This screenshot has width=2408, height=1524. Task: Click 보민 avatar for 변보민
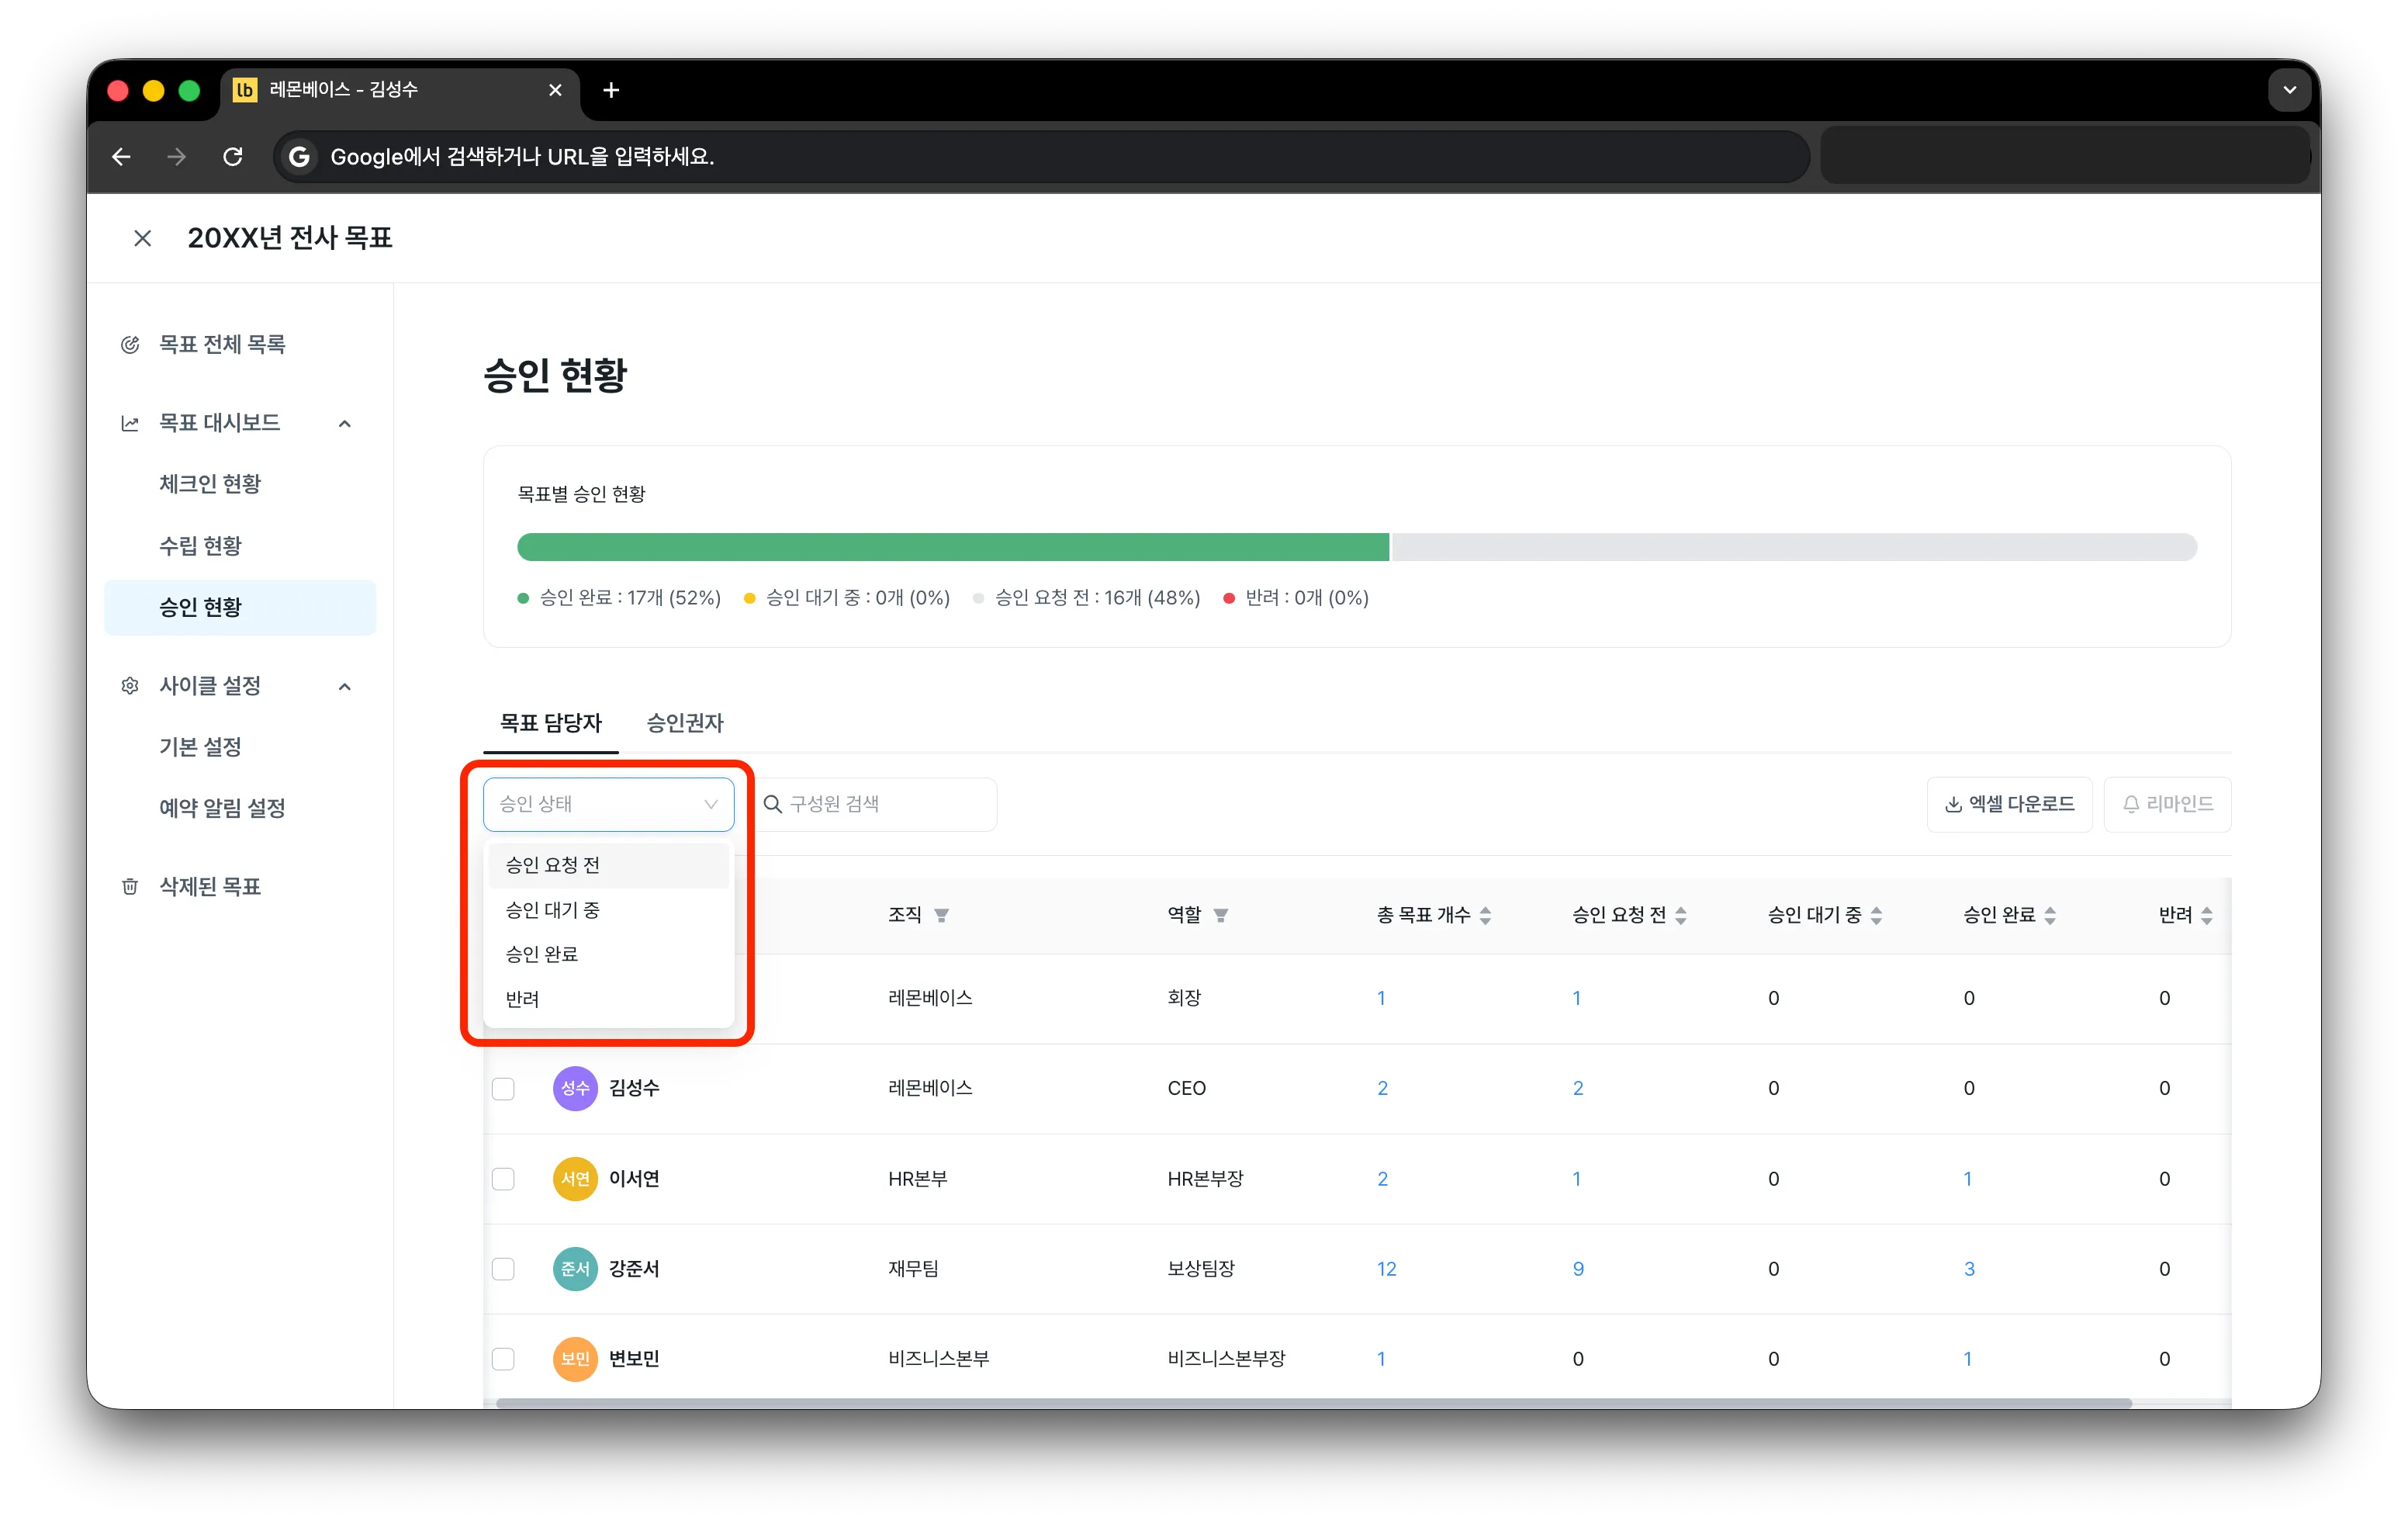click(x=575, y=1359)
